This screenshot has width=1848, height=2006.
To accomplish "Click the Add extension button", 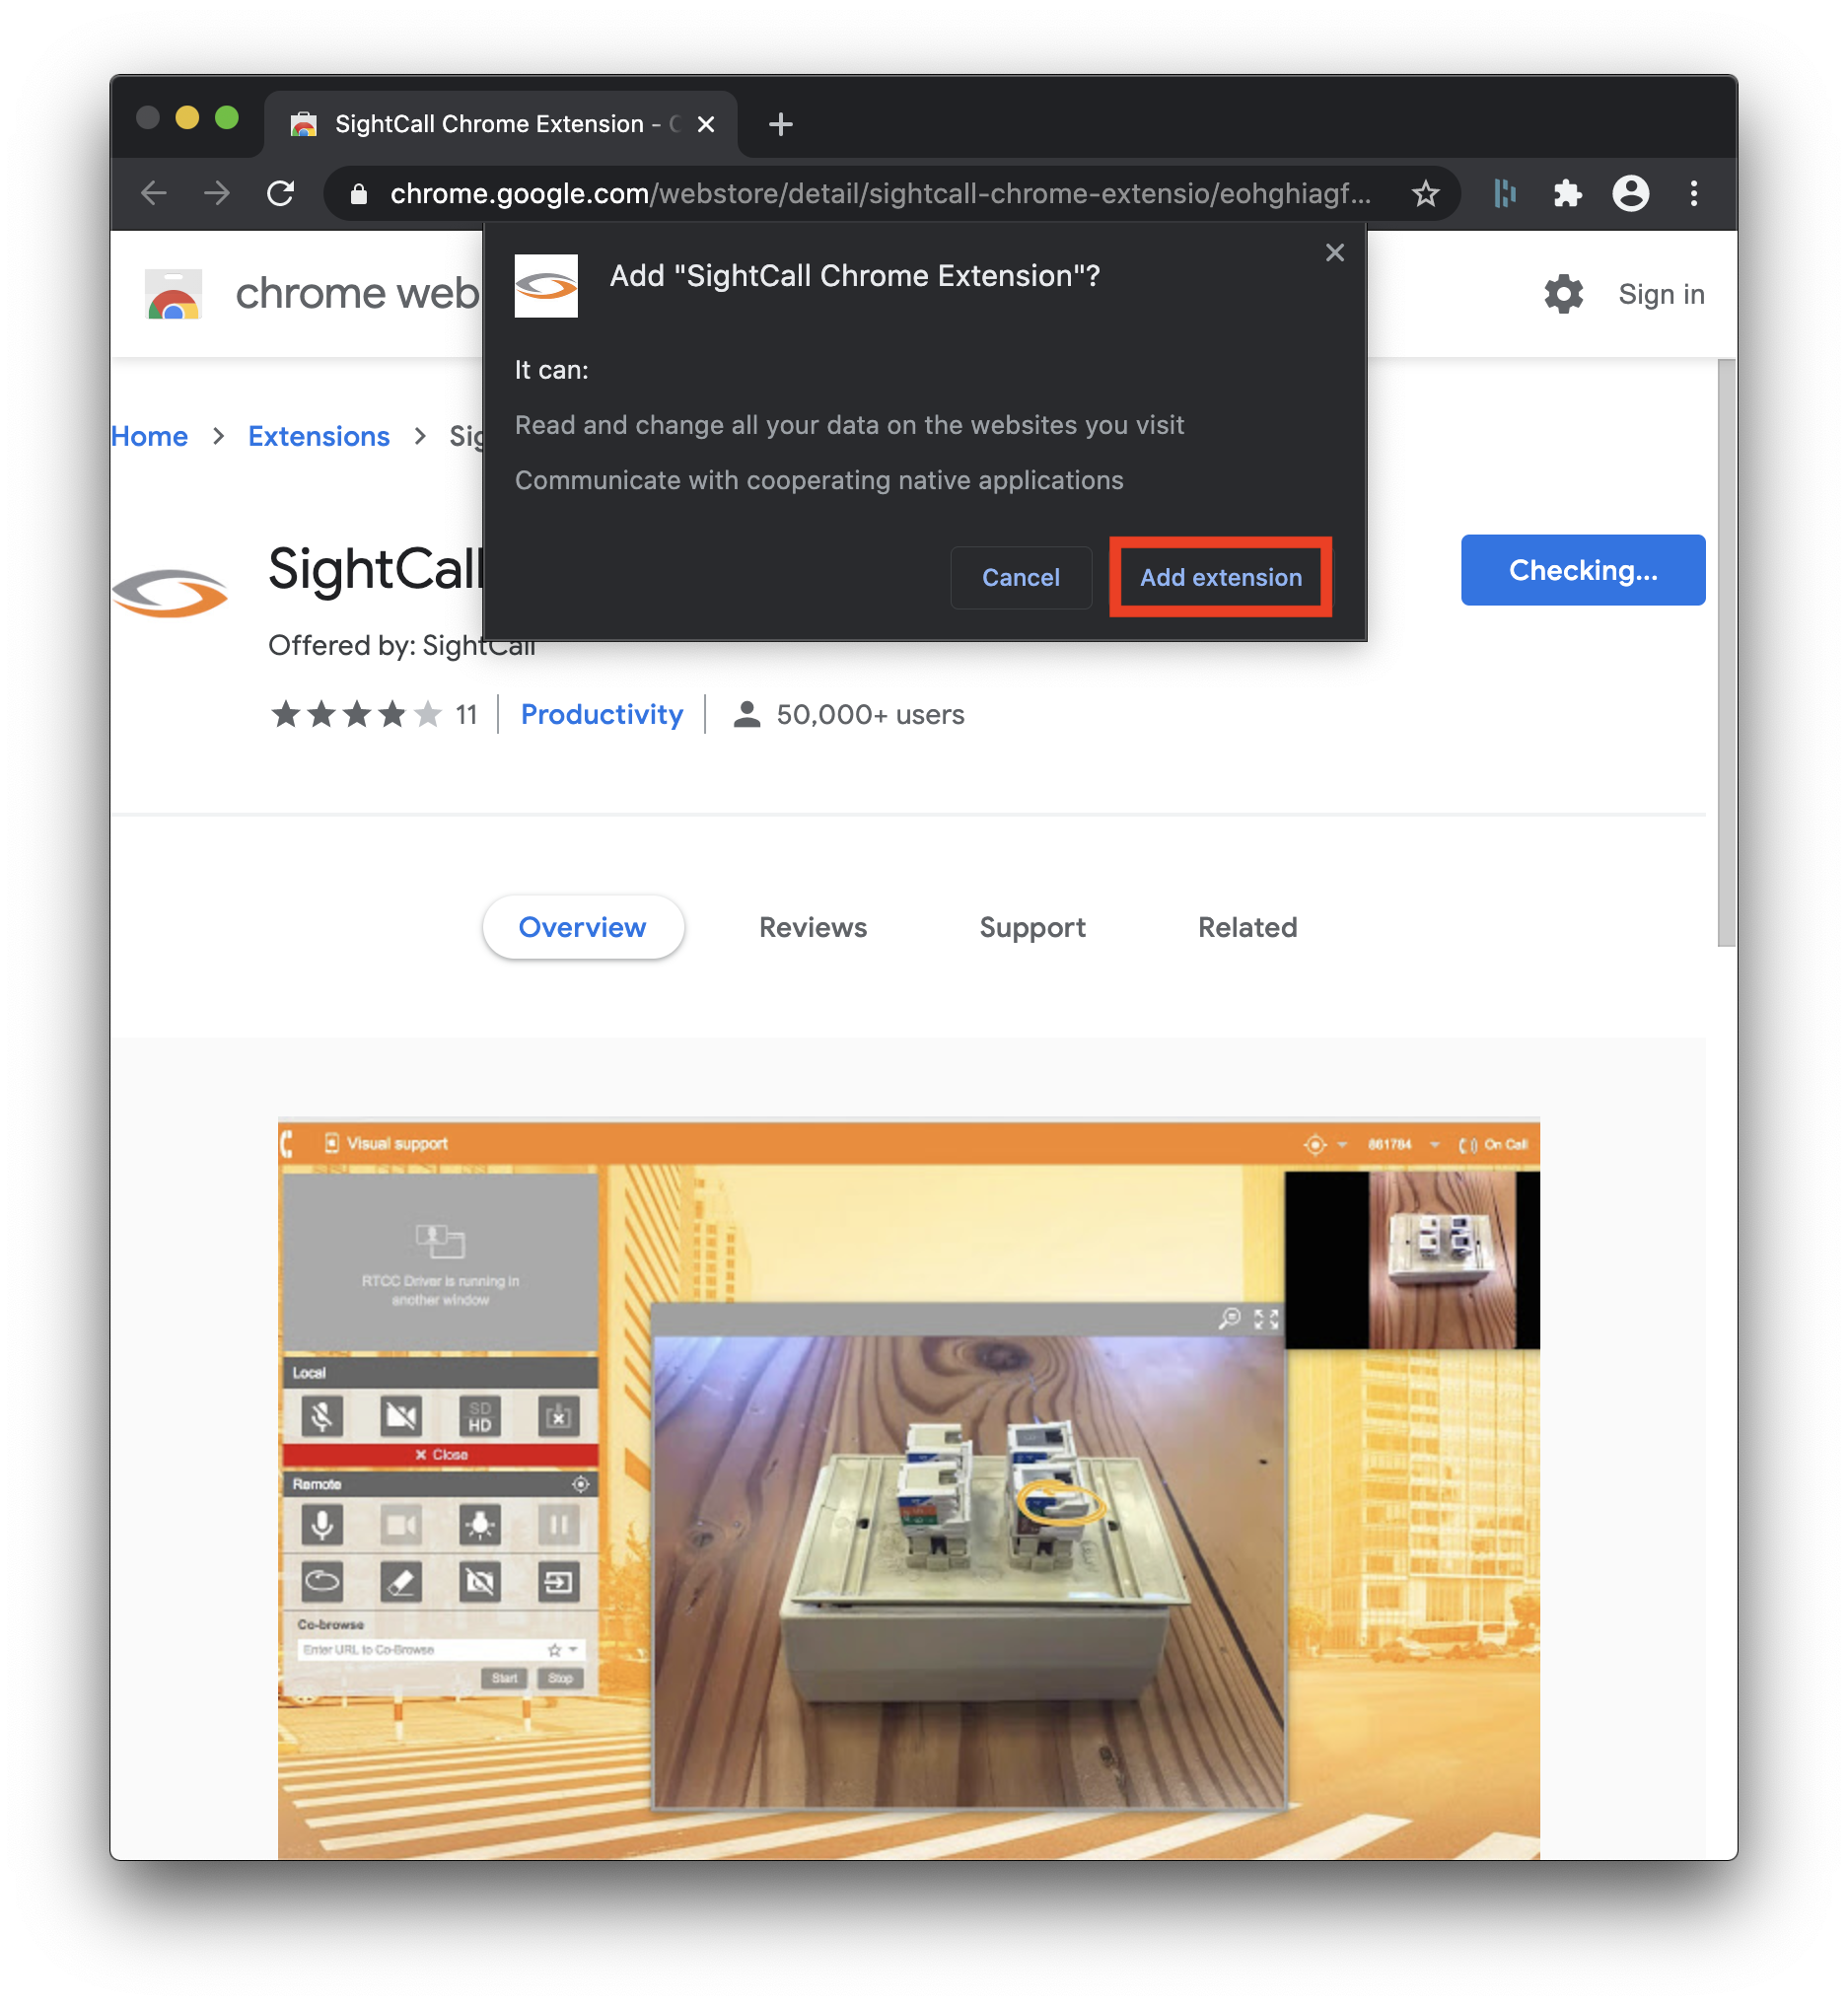I will pyautogui.click(x=1220, y=577).
